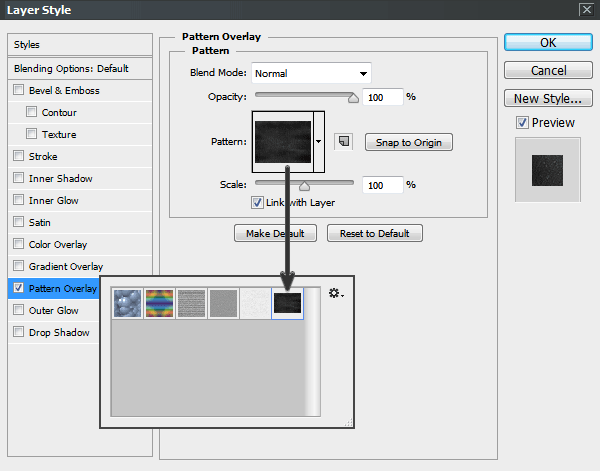This screenshot has width=600, height=471.
Task: Uncheck Link with Layer option
Action: tap(257, 203)
